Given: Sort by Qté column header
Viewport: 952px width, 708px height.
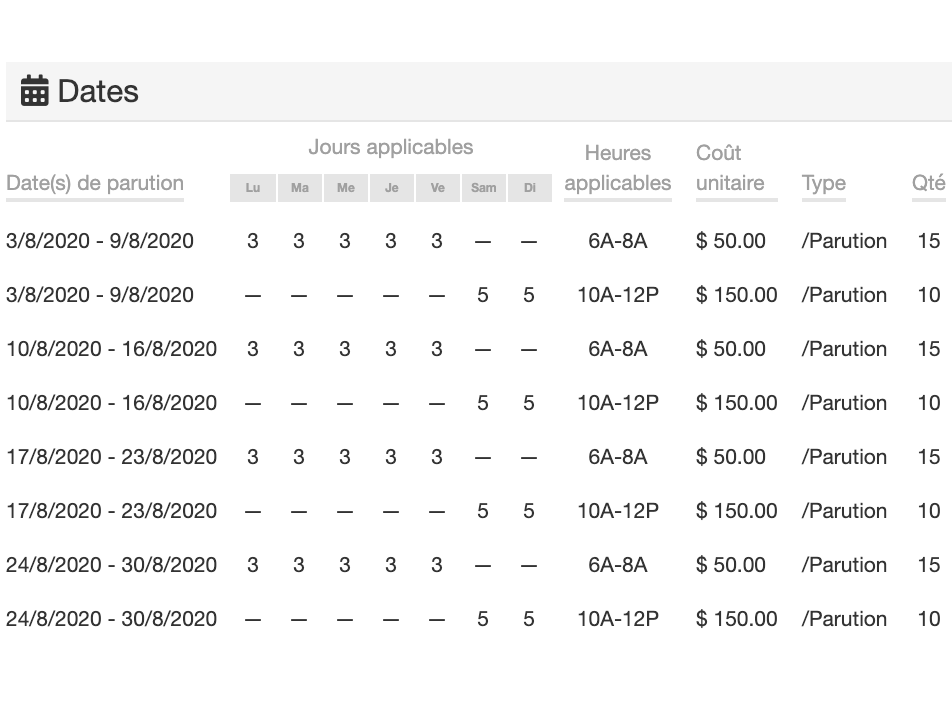Looking at the screenshot, I should (928, 183).
